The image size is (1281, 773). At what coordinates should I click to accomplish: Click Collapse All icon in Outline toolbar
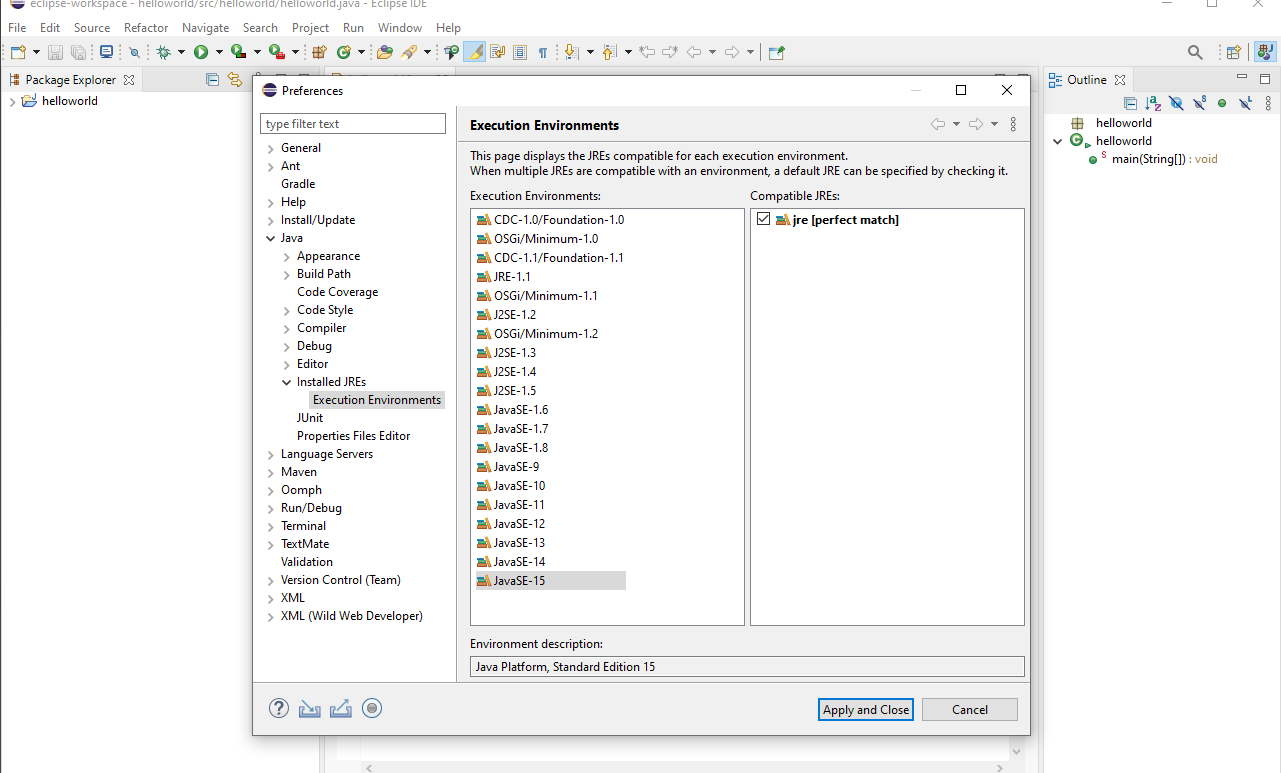(x=1130, y=103)
